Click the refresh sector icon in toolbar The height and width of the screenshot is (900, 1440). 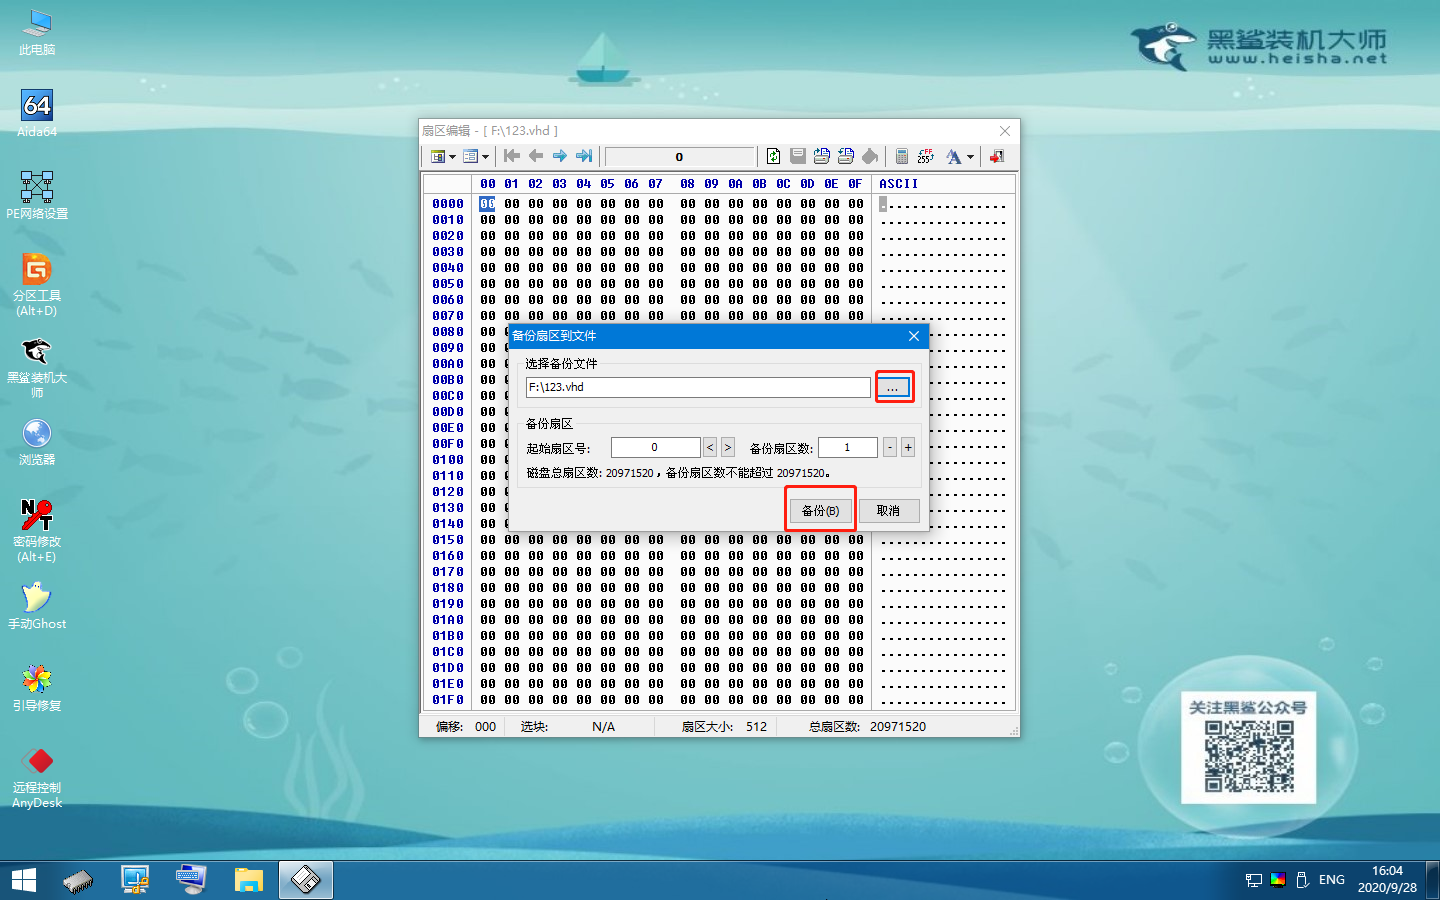click(x=773, y=156)
